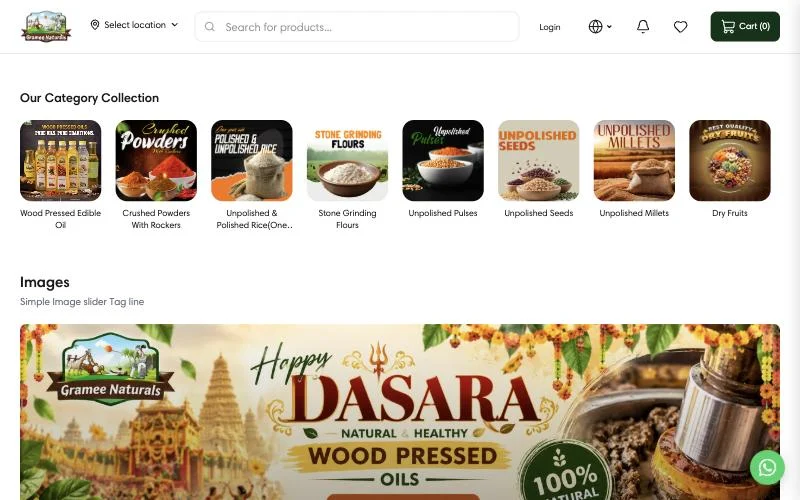The image size is (800, 500).
Task: View the Unpolished Millets category image
Action: 634,160
